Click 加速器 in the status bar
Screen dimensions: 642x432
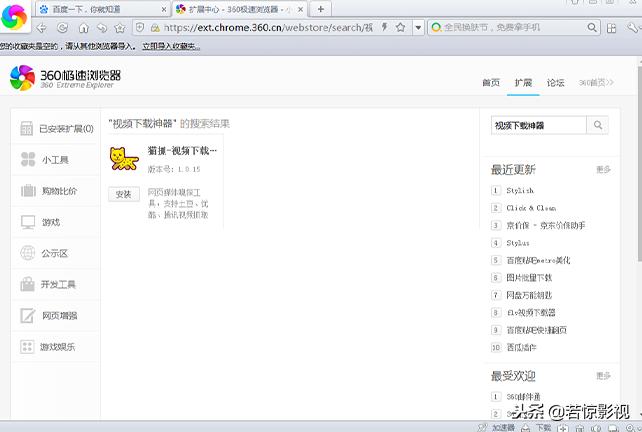point(504,427)
